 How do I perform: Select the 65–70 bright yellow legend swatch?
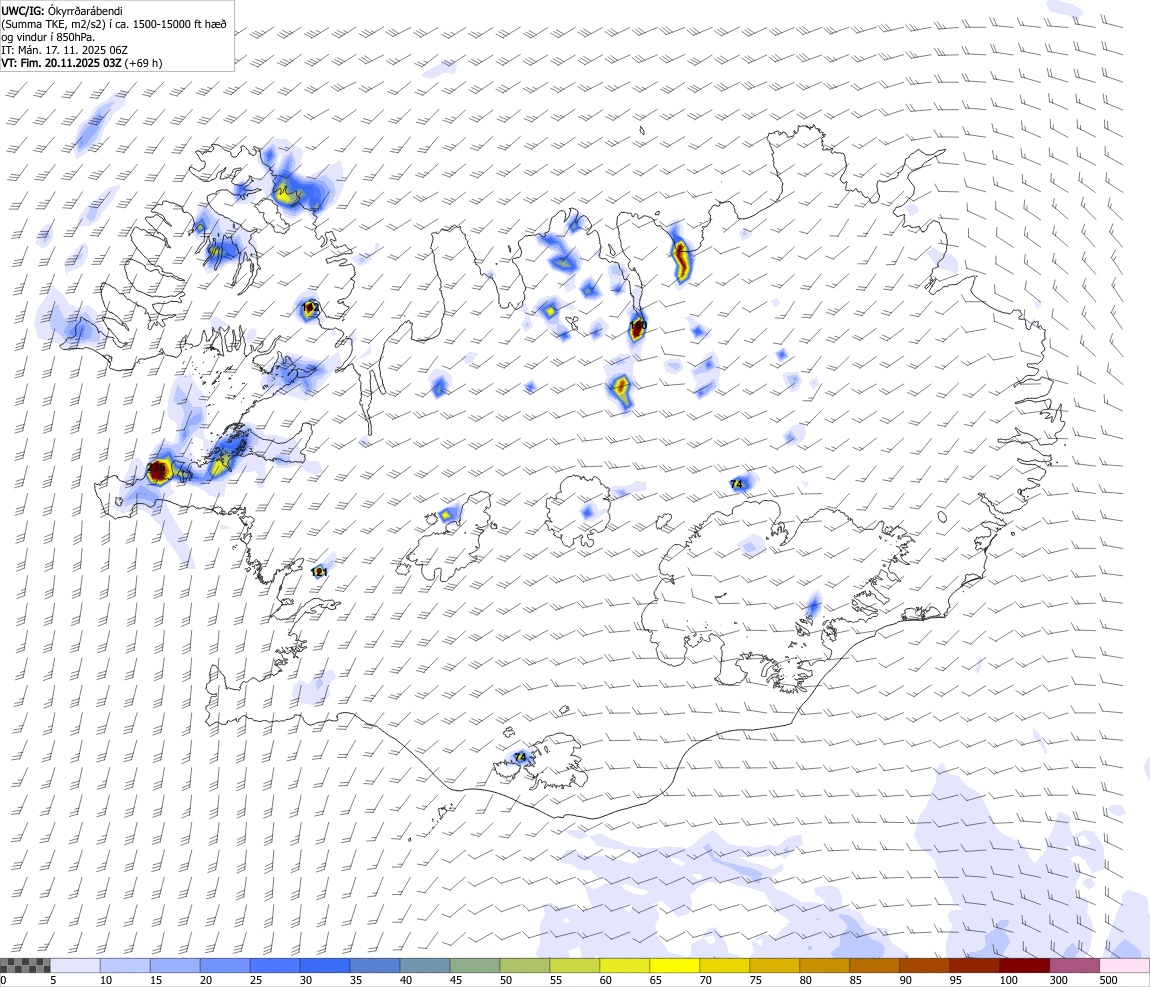675,965
